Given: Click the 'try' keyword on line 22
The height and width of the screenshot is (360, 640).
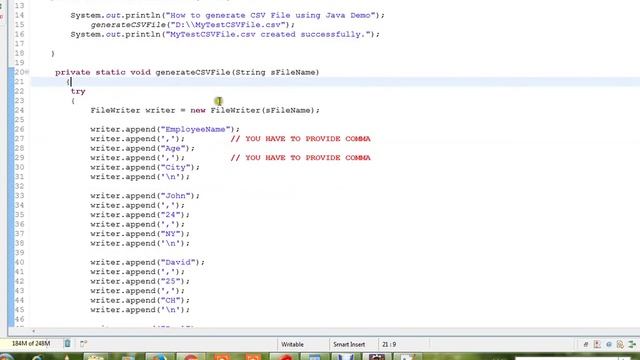Looking at the screenshot, I should (78, 91).
